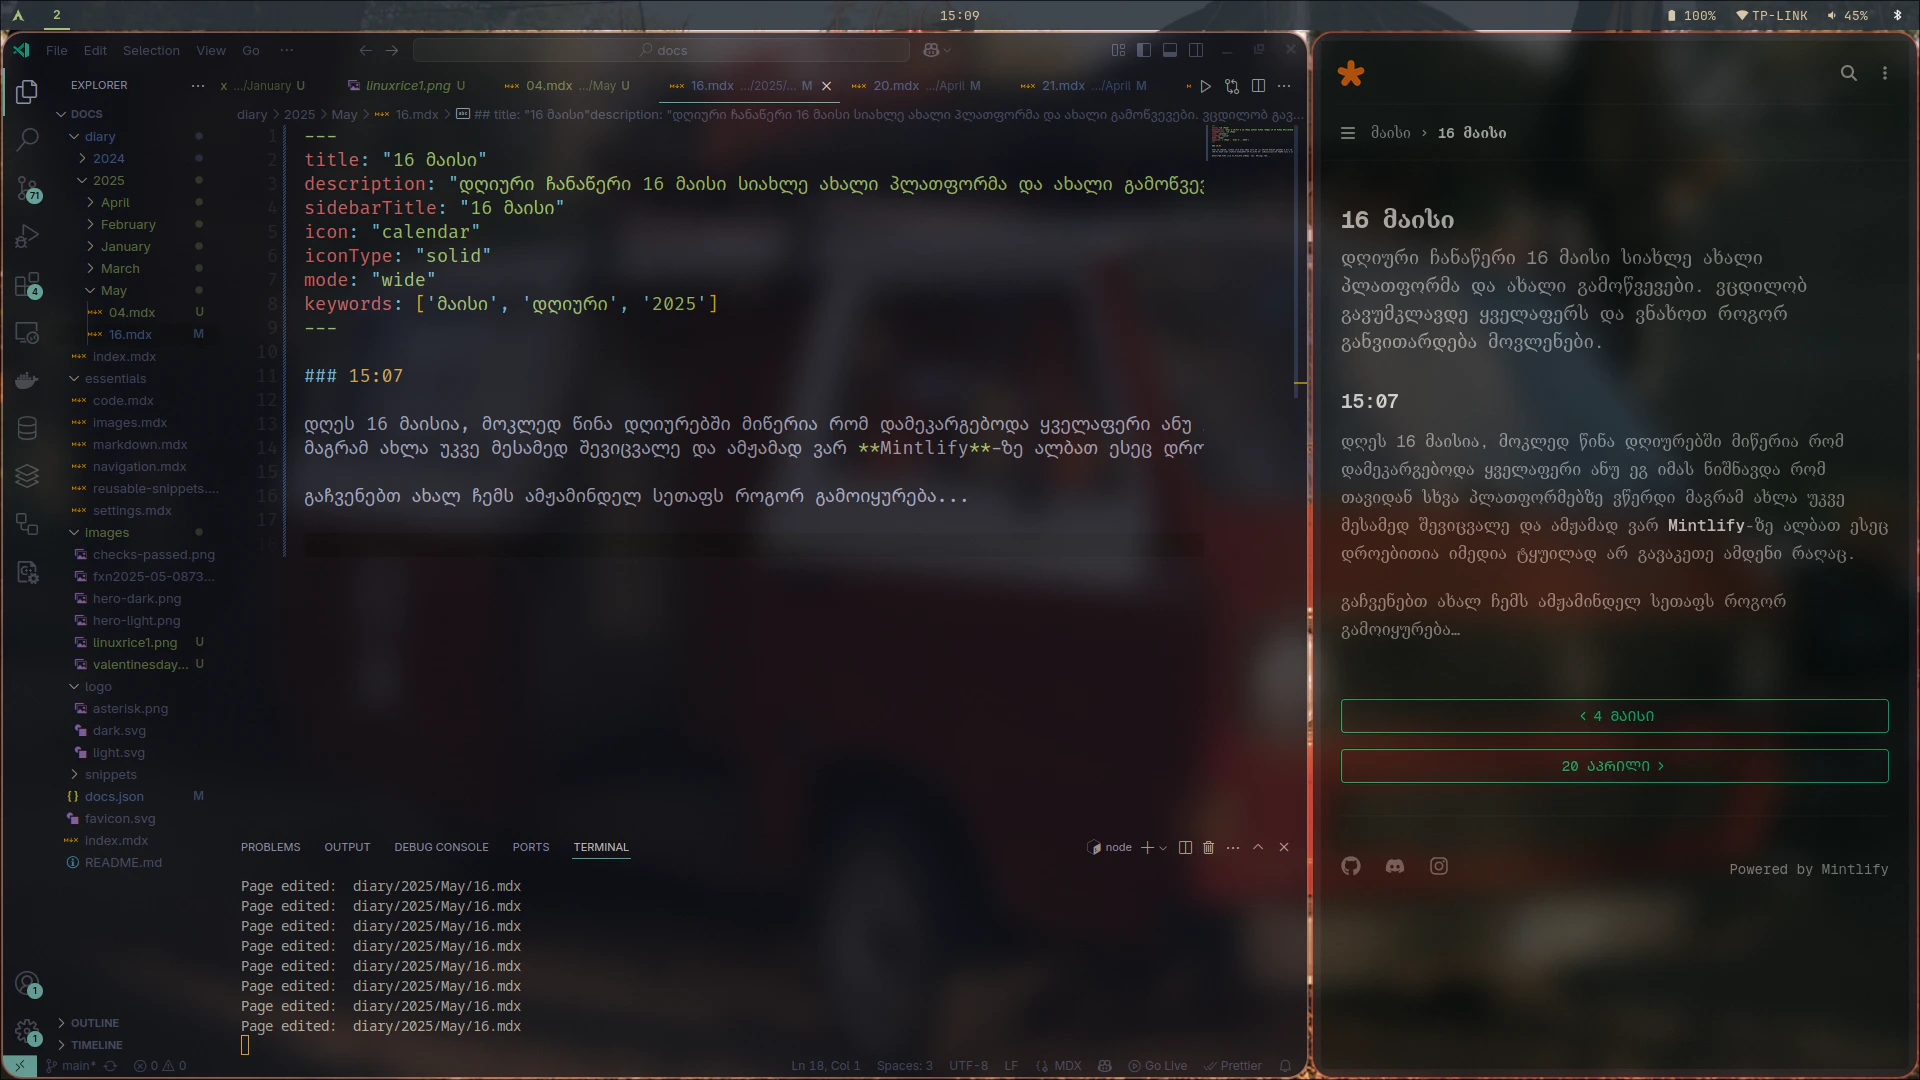
Task: Toggle the hamburger sidebar menu in preview
Action: pyautogui.click(x=1348, y=133)
